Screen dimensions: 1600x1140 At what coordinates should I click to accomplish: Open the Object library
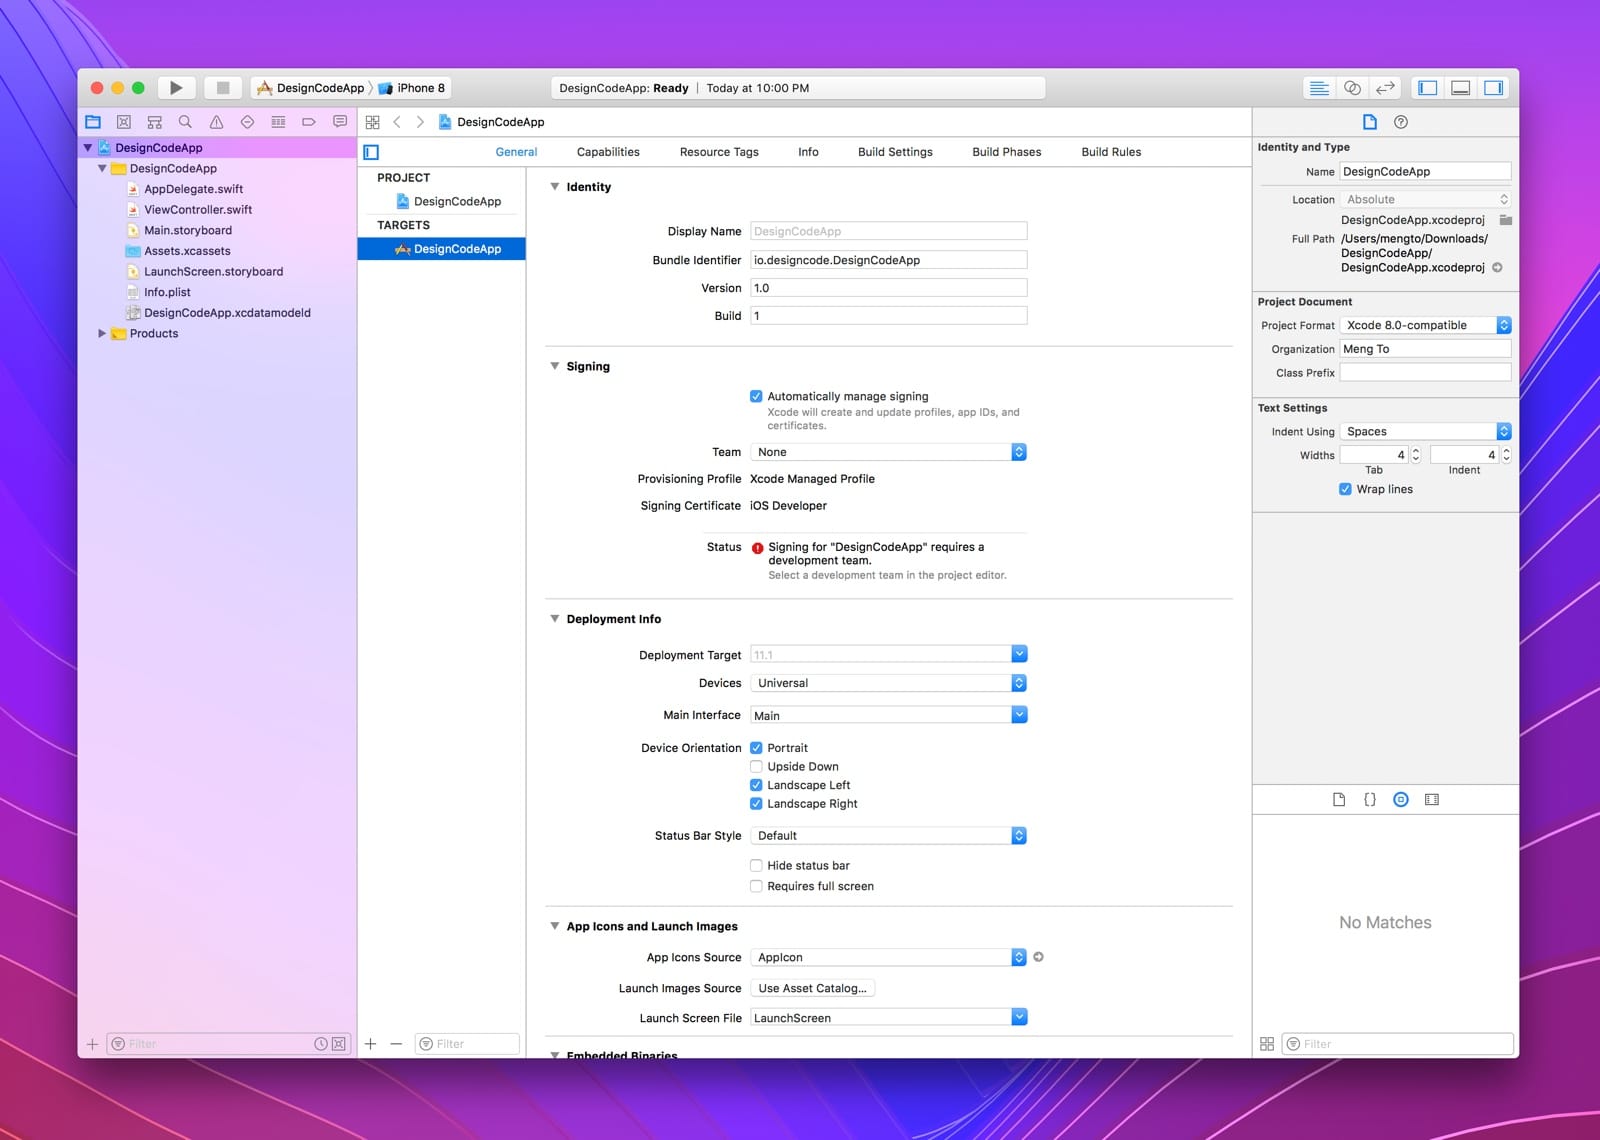point(1401,800)
